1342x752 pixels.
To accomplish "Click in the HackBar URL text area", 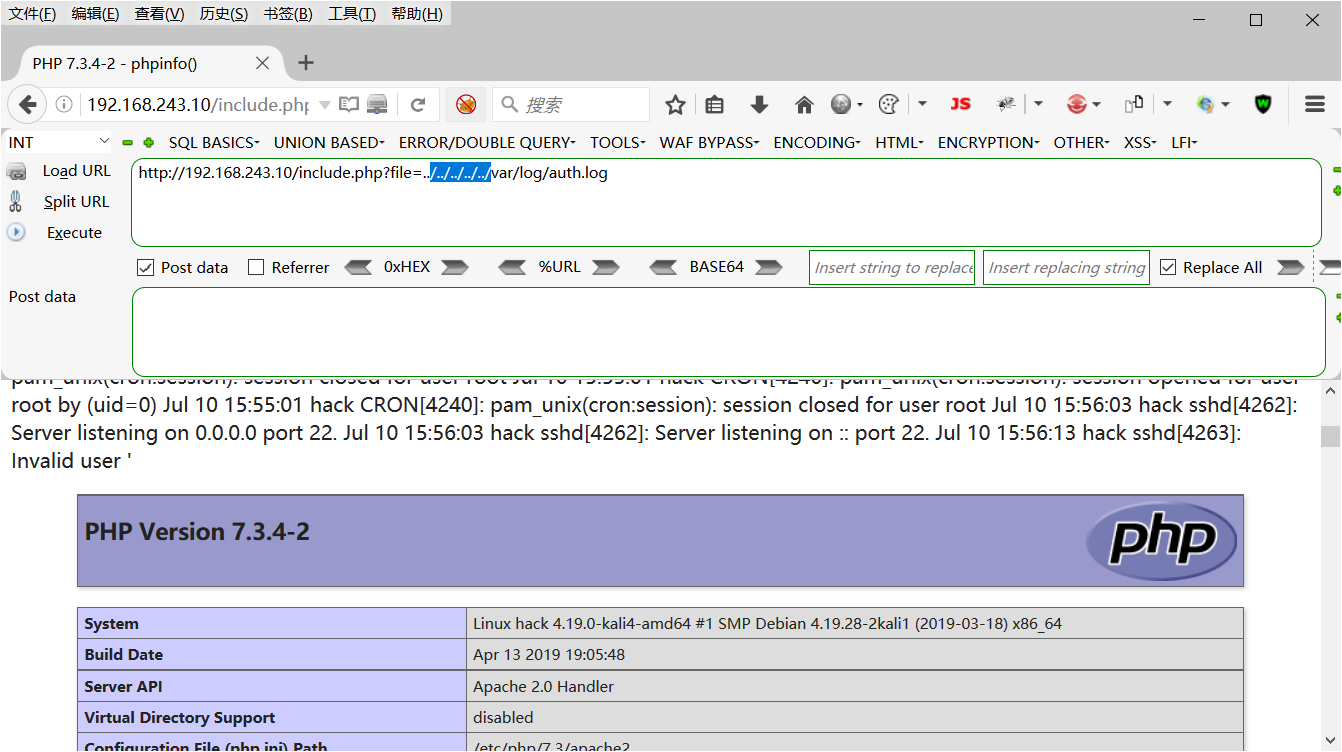I will (726, 202).
